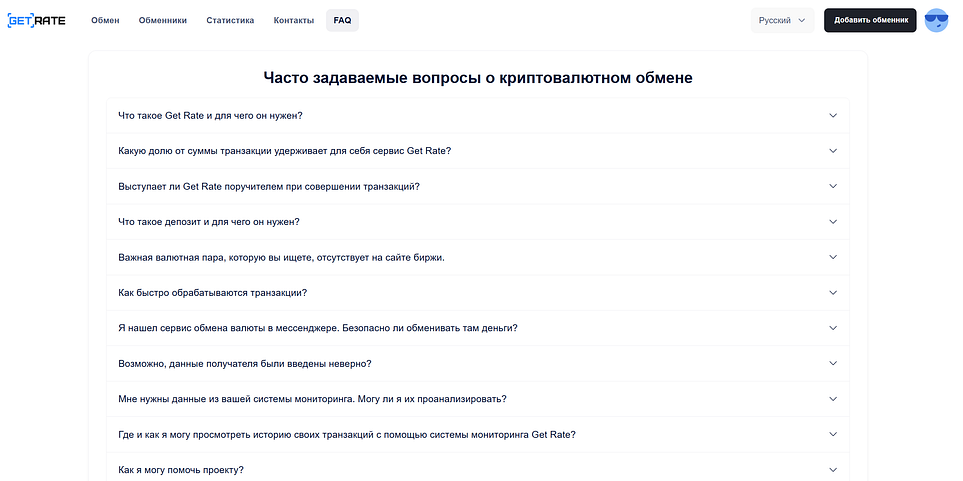Screen dimensions: 963x481
Task: Expand chevron for 'Выступает ли Get Rate поручителем'
Action: coord(833,186)
